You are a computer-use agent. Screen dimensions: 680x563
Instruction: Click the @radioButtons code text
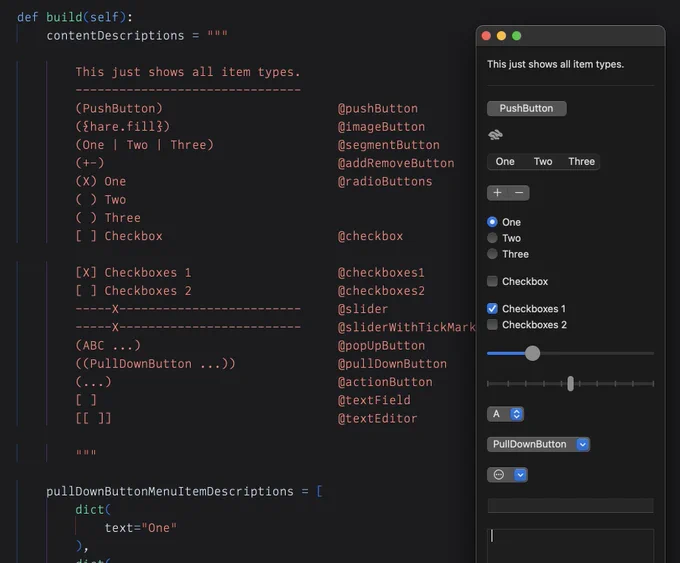[385, 181]
